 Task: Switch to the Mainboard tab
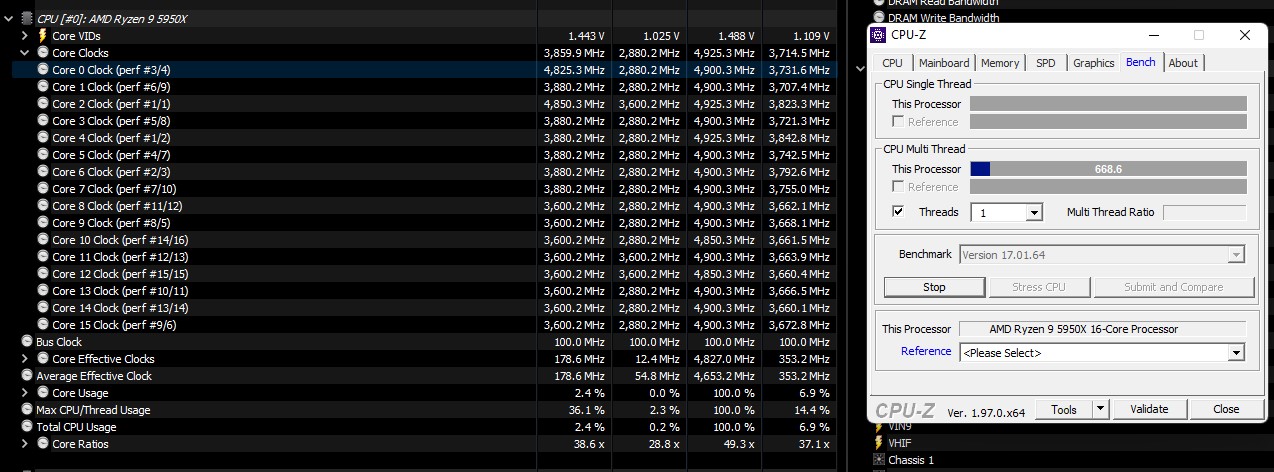944,63
